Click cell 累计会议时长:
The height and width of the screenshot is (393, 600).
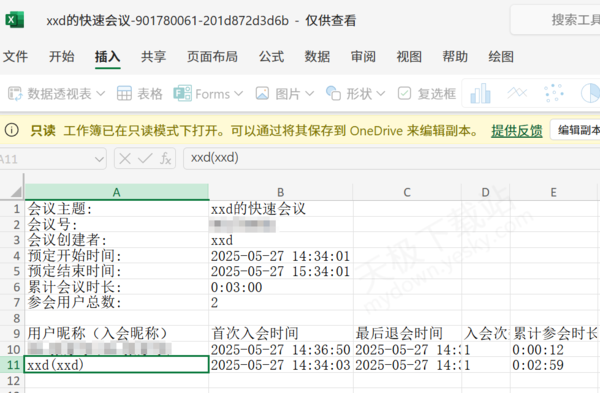coord(117,287)
